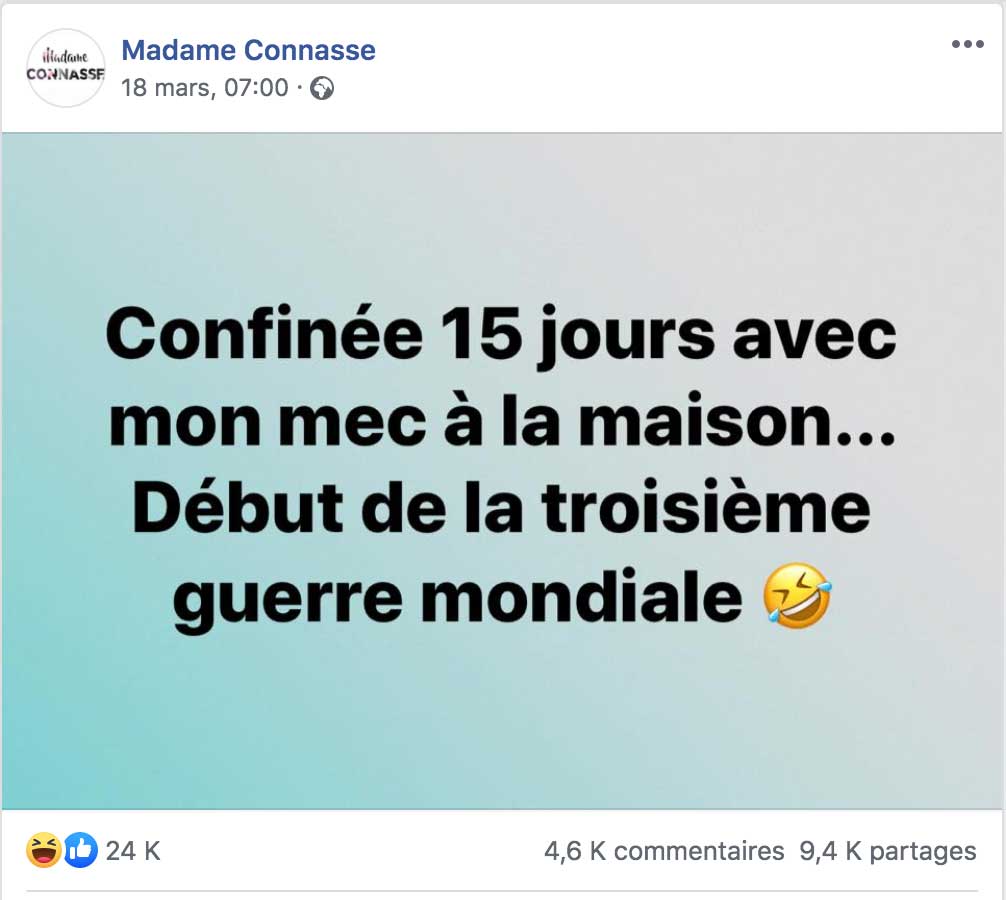The height and width of the screenshot is (900, 1006).
Task: Click the Madame Connasse profile avatar
Action: click(66, 67)
